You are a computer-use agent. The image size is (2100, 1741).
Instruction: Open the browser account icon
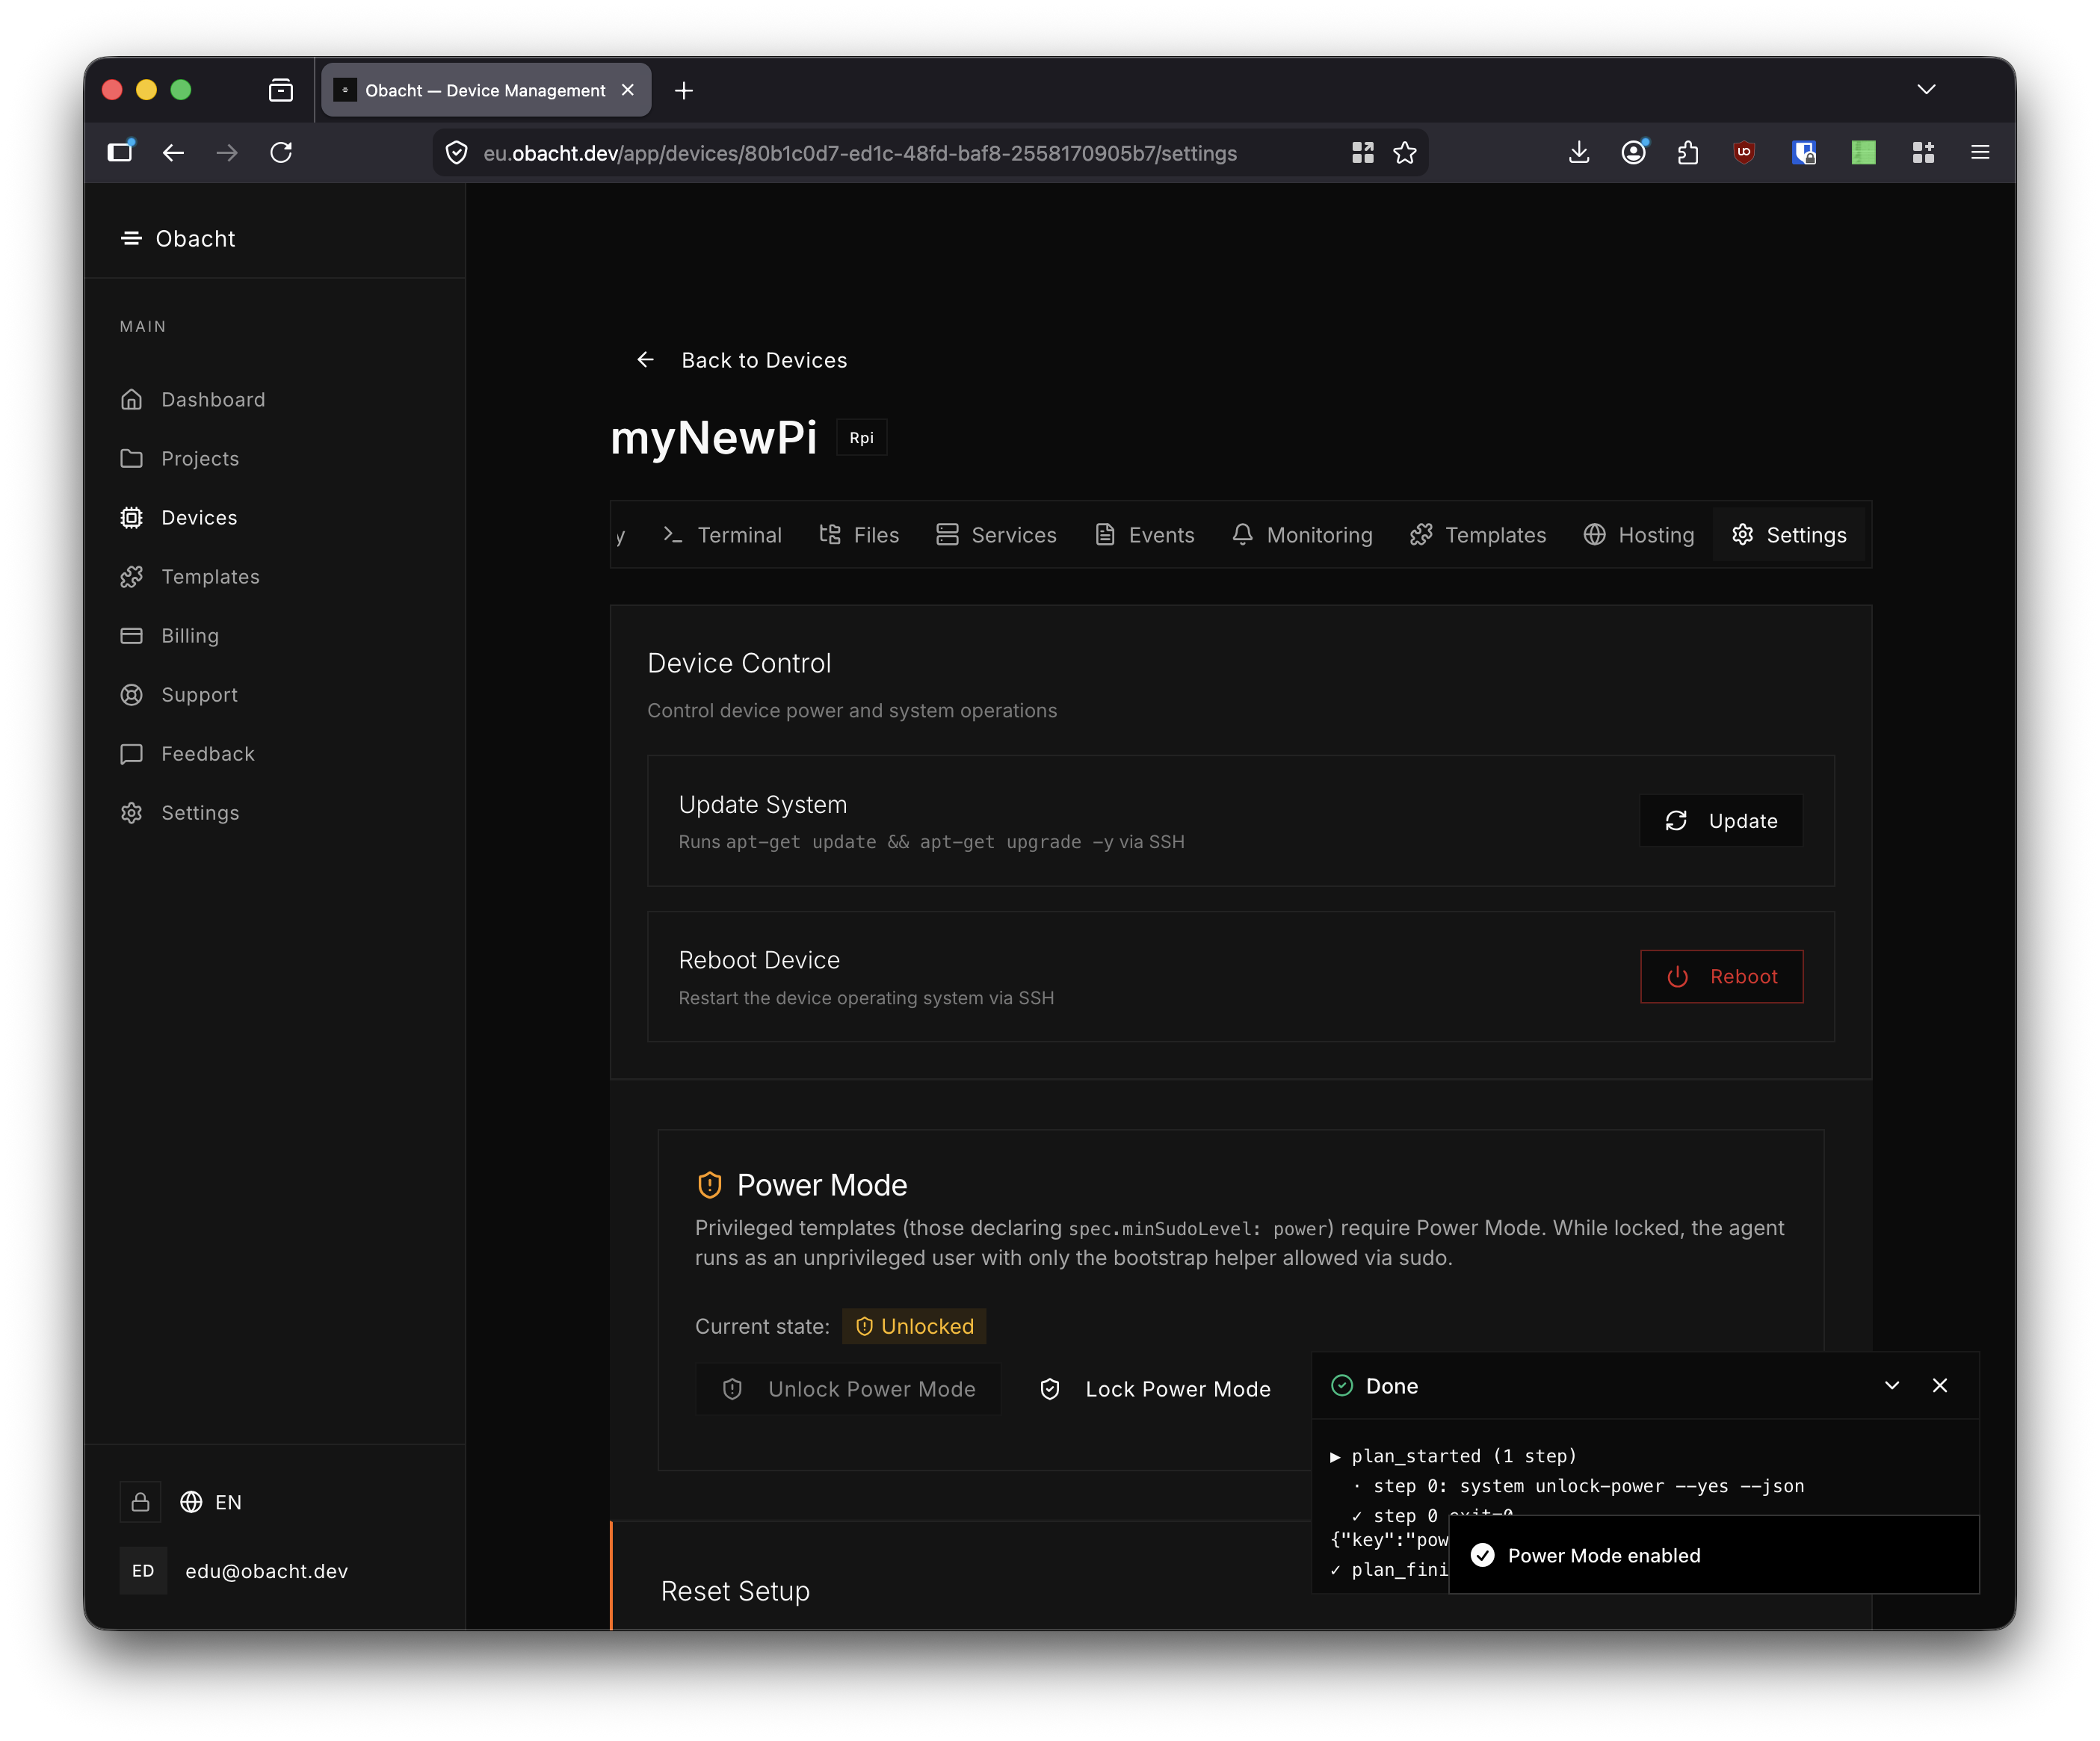click(1634, 152)
